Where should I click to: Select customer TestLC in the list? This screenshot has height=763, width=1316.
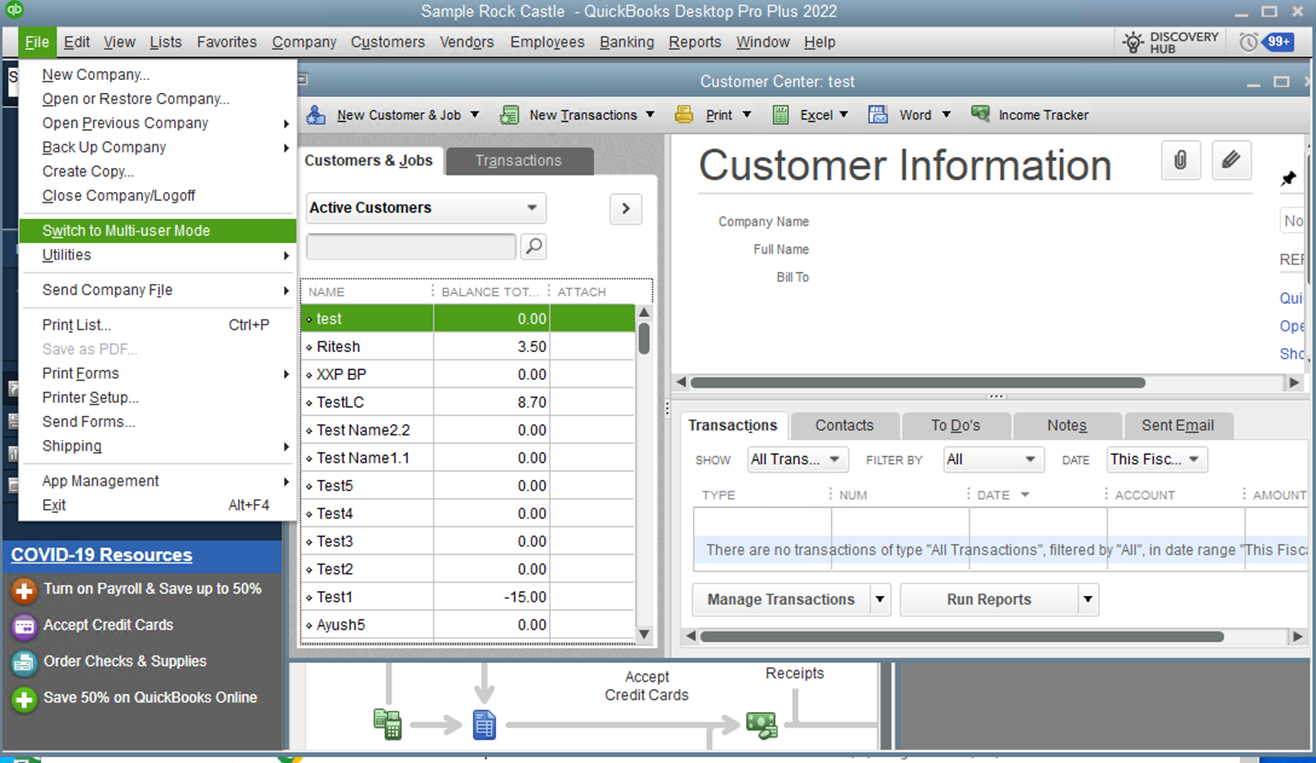[468, 402]
